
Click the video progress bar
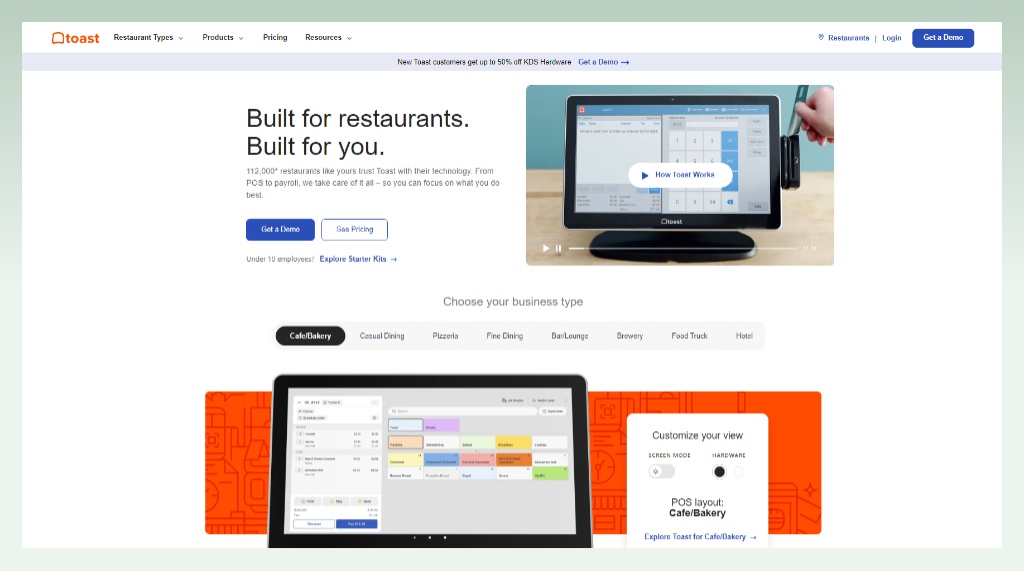click(682, 248)
